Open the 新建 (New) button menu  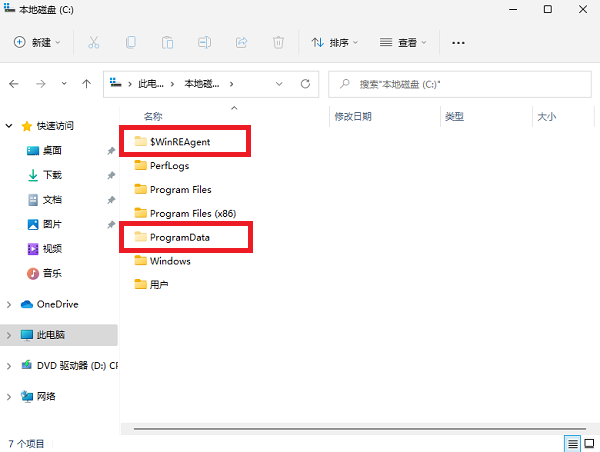[37, 42]
